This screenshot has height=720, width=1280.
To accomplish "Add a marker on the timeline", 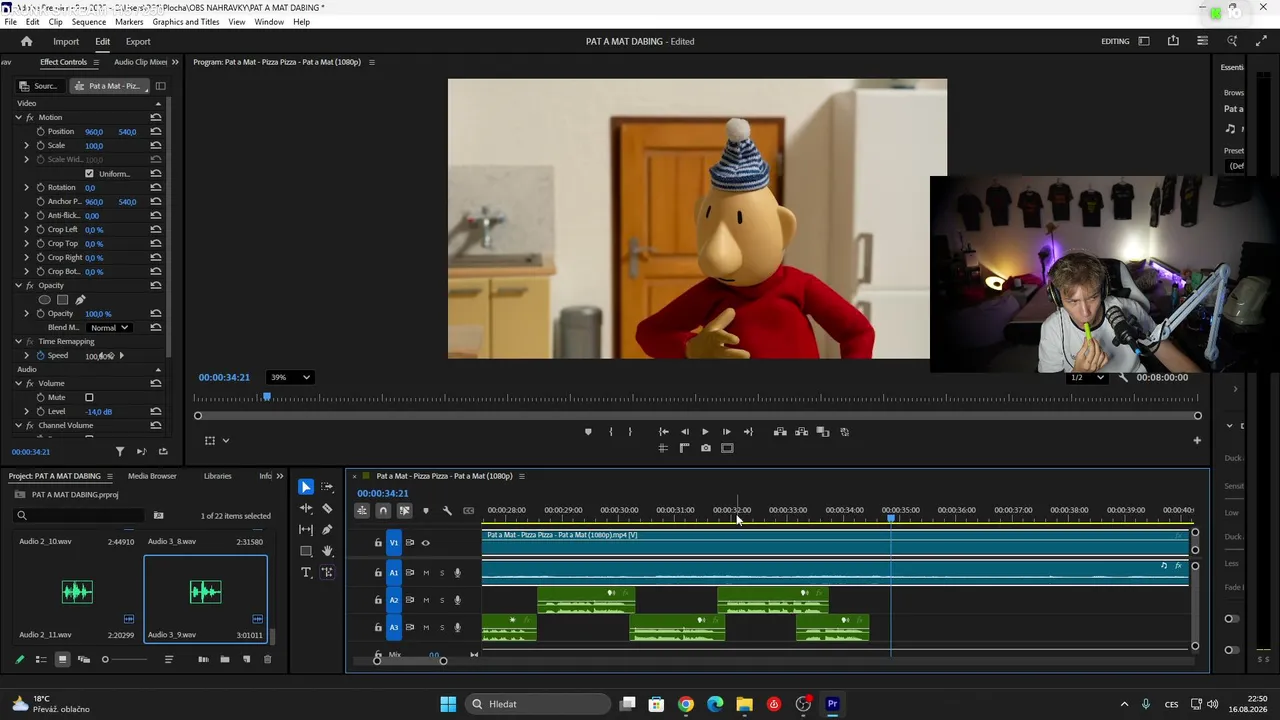I will click(426, 511).
